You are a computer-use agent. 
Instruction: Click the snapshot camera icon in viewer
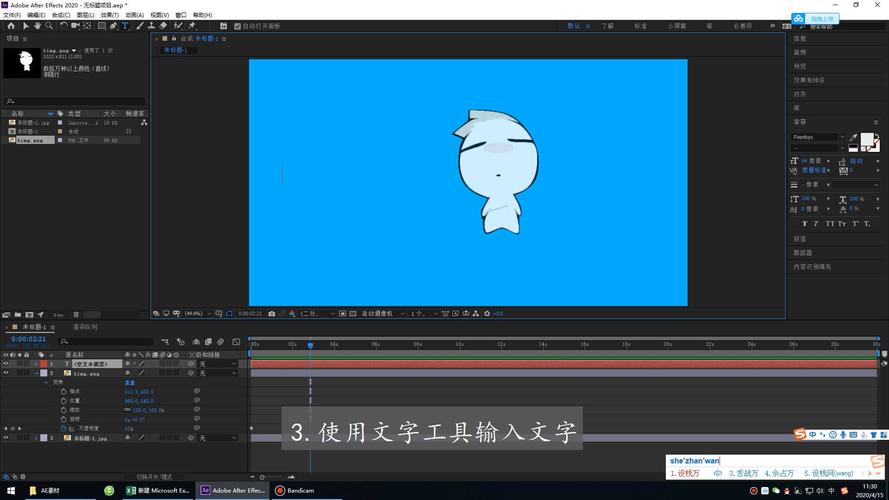click(x=272, y=313)
